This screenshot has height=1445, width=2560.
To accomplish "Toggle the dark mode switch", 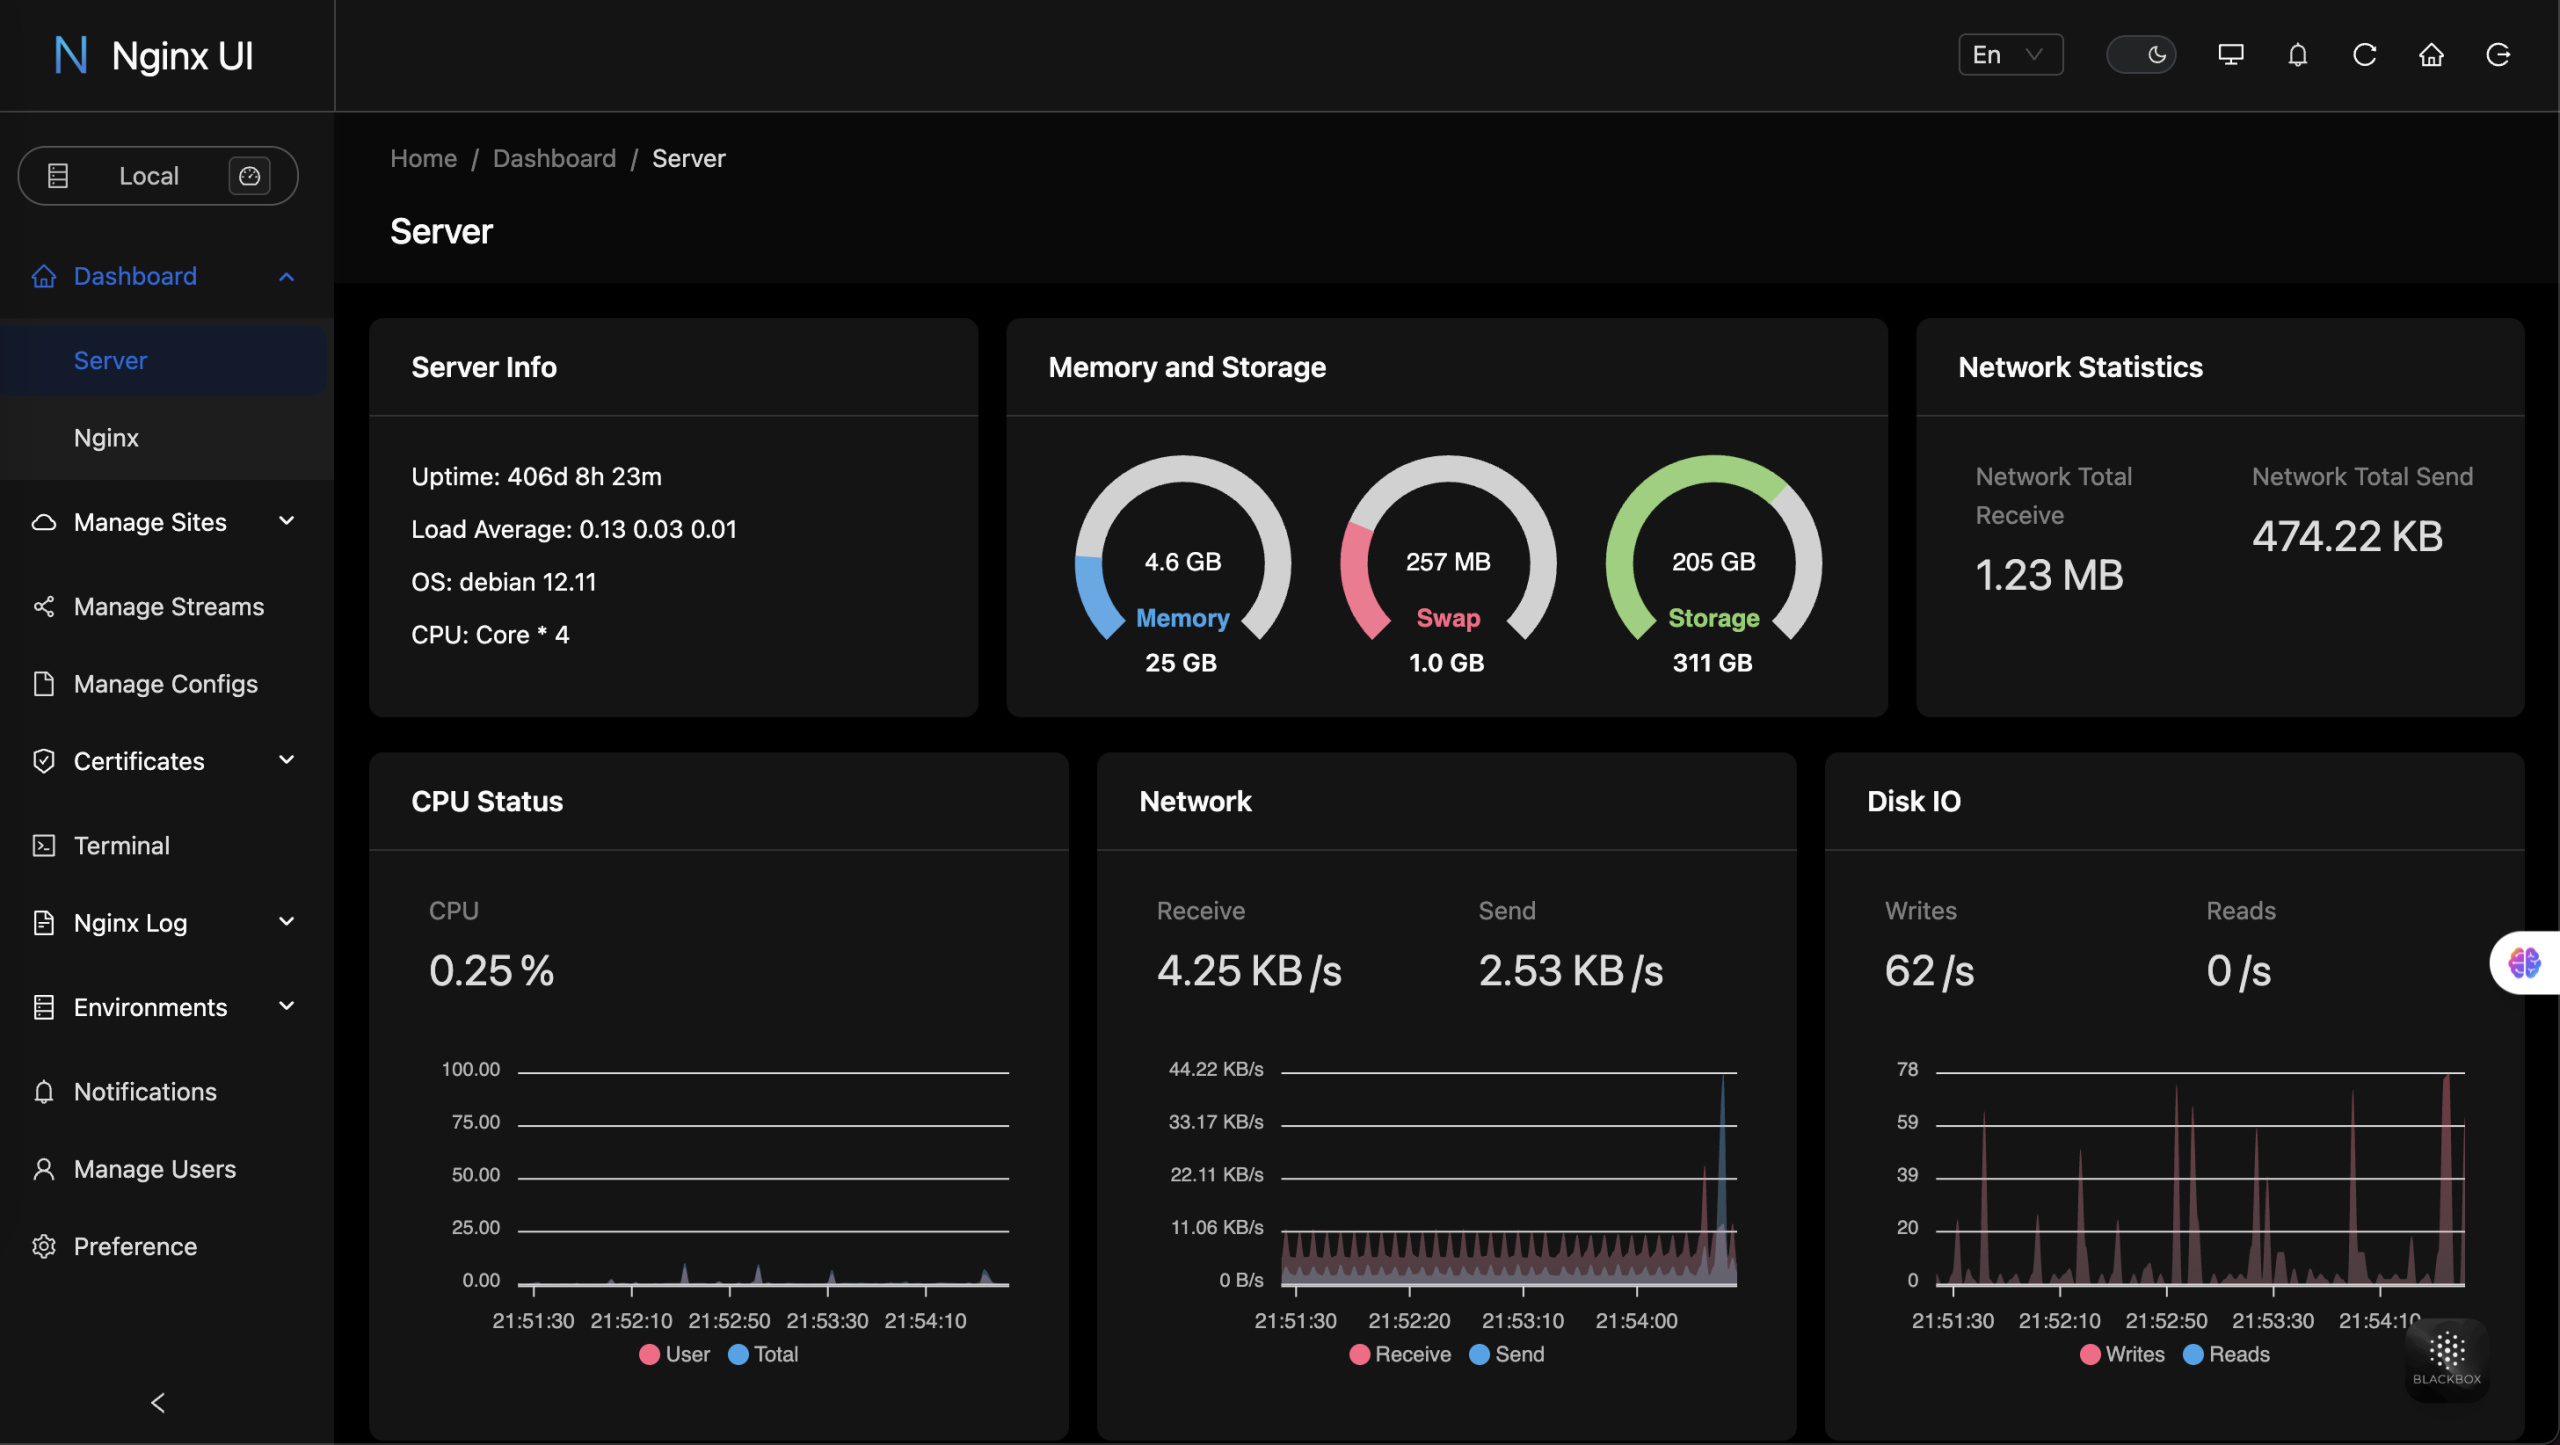I will pos(2142,55).
